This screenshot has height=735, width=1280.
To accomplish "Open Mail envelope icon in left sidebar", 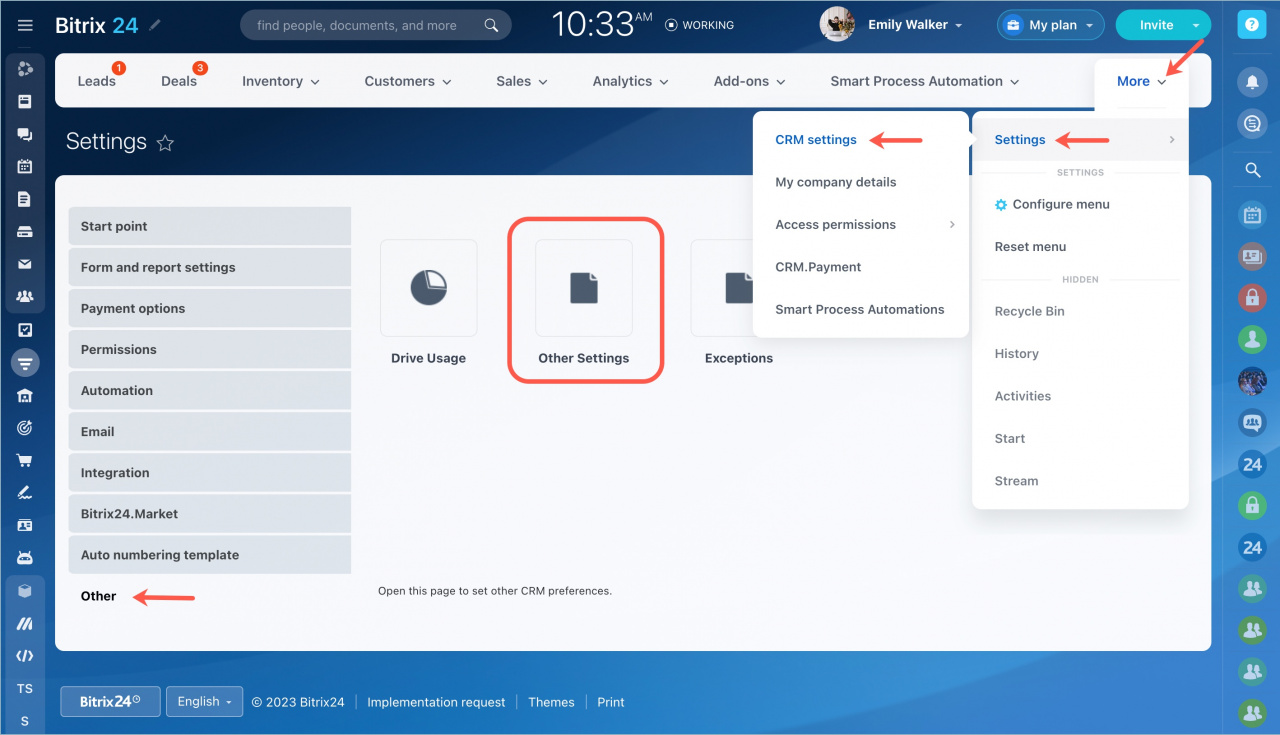I will tap(25, 264).
